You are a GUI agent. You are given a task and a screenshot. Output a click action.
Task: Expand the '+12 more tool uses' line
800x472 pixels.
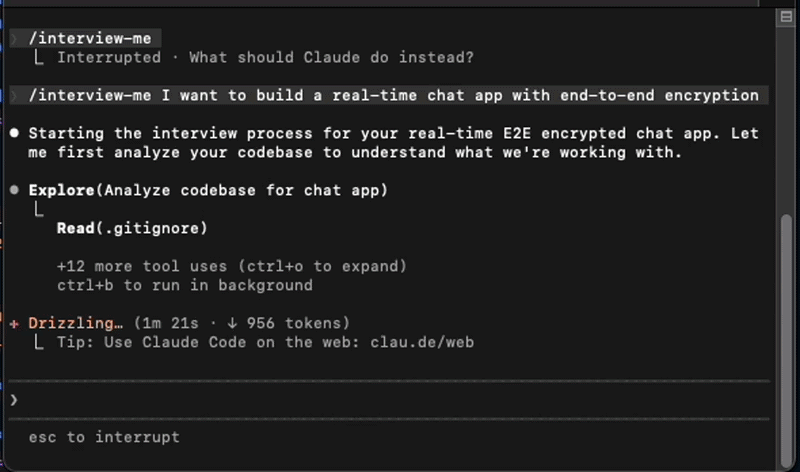tap(232, 266)
